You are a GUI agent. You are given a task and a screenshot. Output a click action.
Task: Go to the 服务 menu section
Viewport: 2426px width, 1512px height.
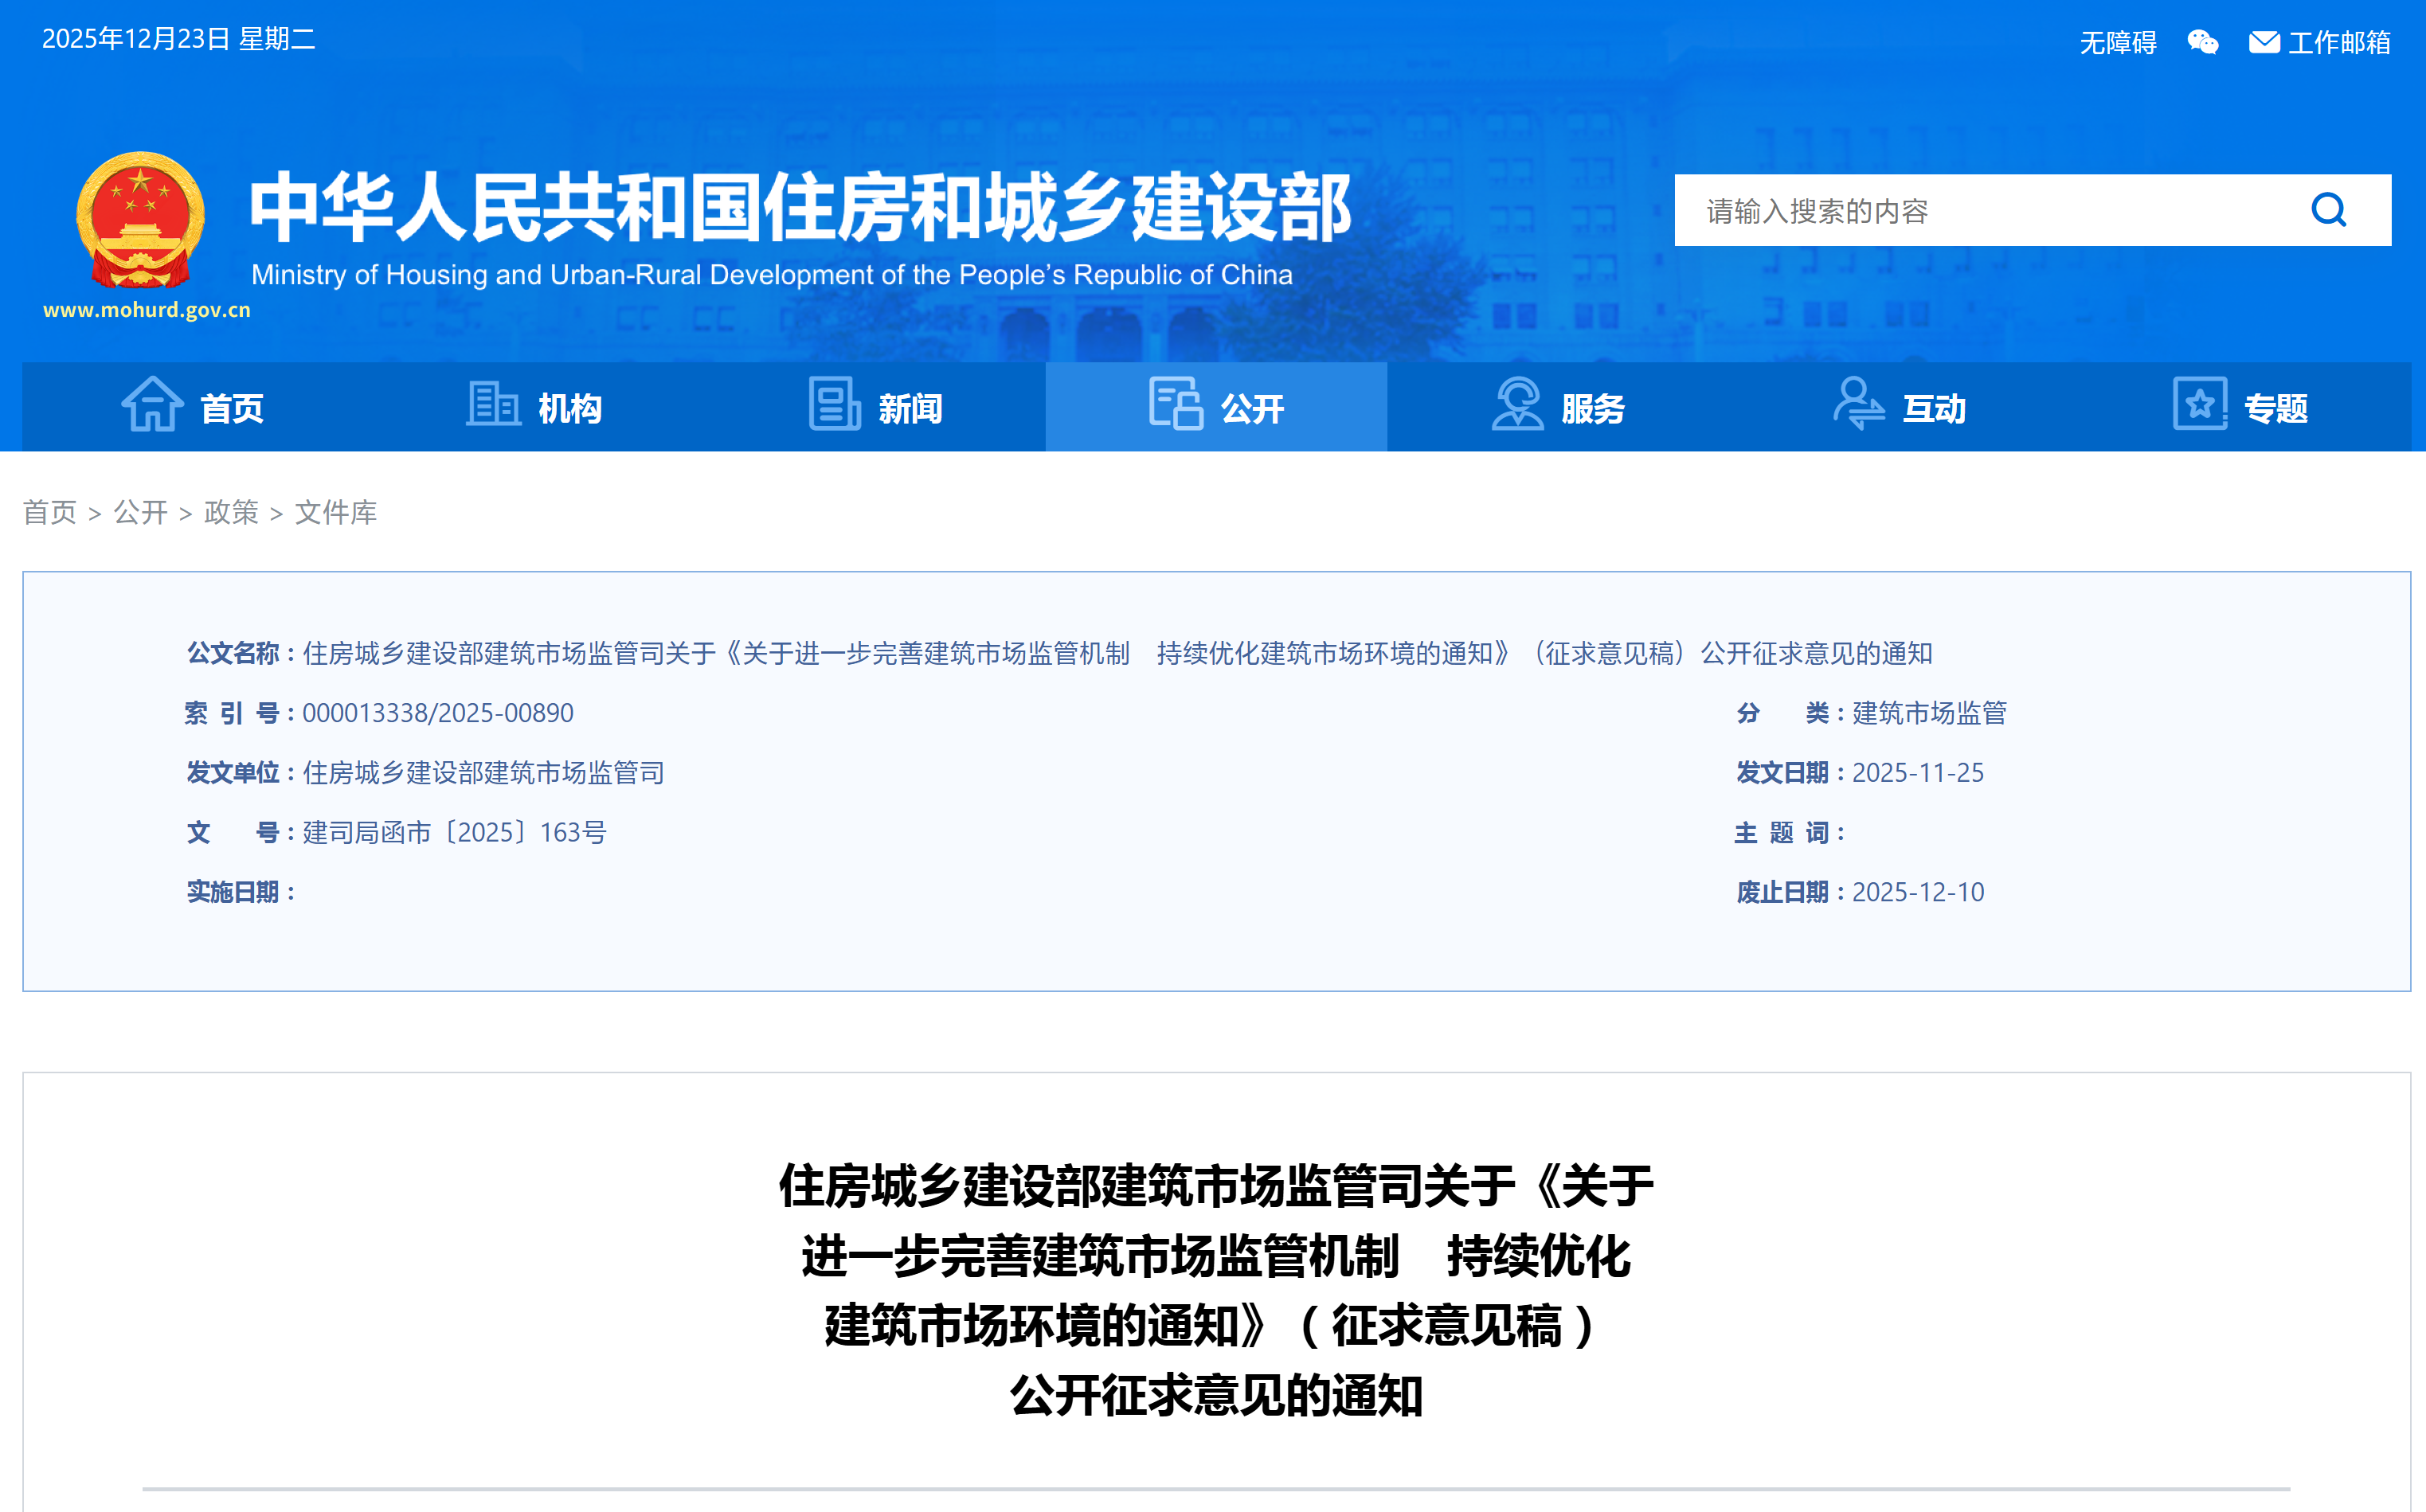[x=1592, y=408]
